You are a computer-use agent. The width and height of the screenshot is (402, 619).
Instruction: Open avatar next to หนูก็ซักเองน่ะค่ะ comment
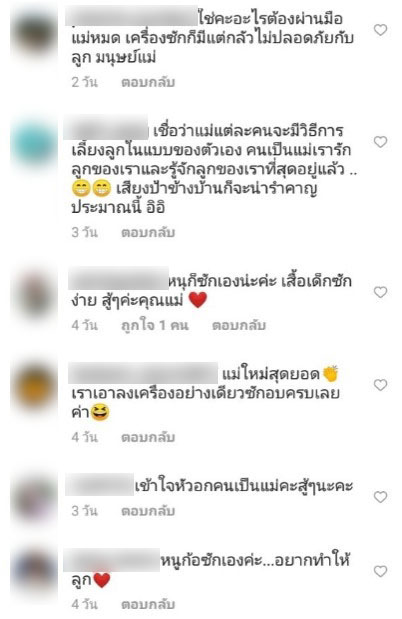coord(34,294)
